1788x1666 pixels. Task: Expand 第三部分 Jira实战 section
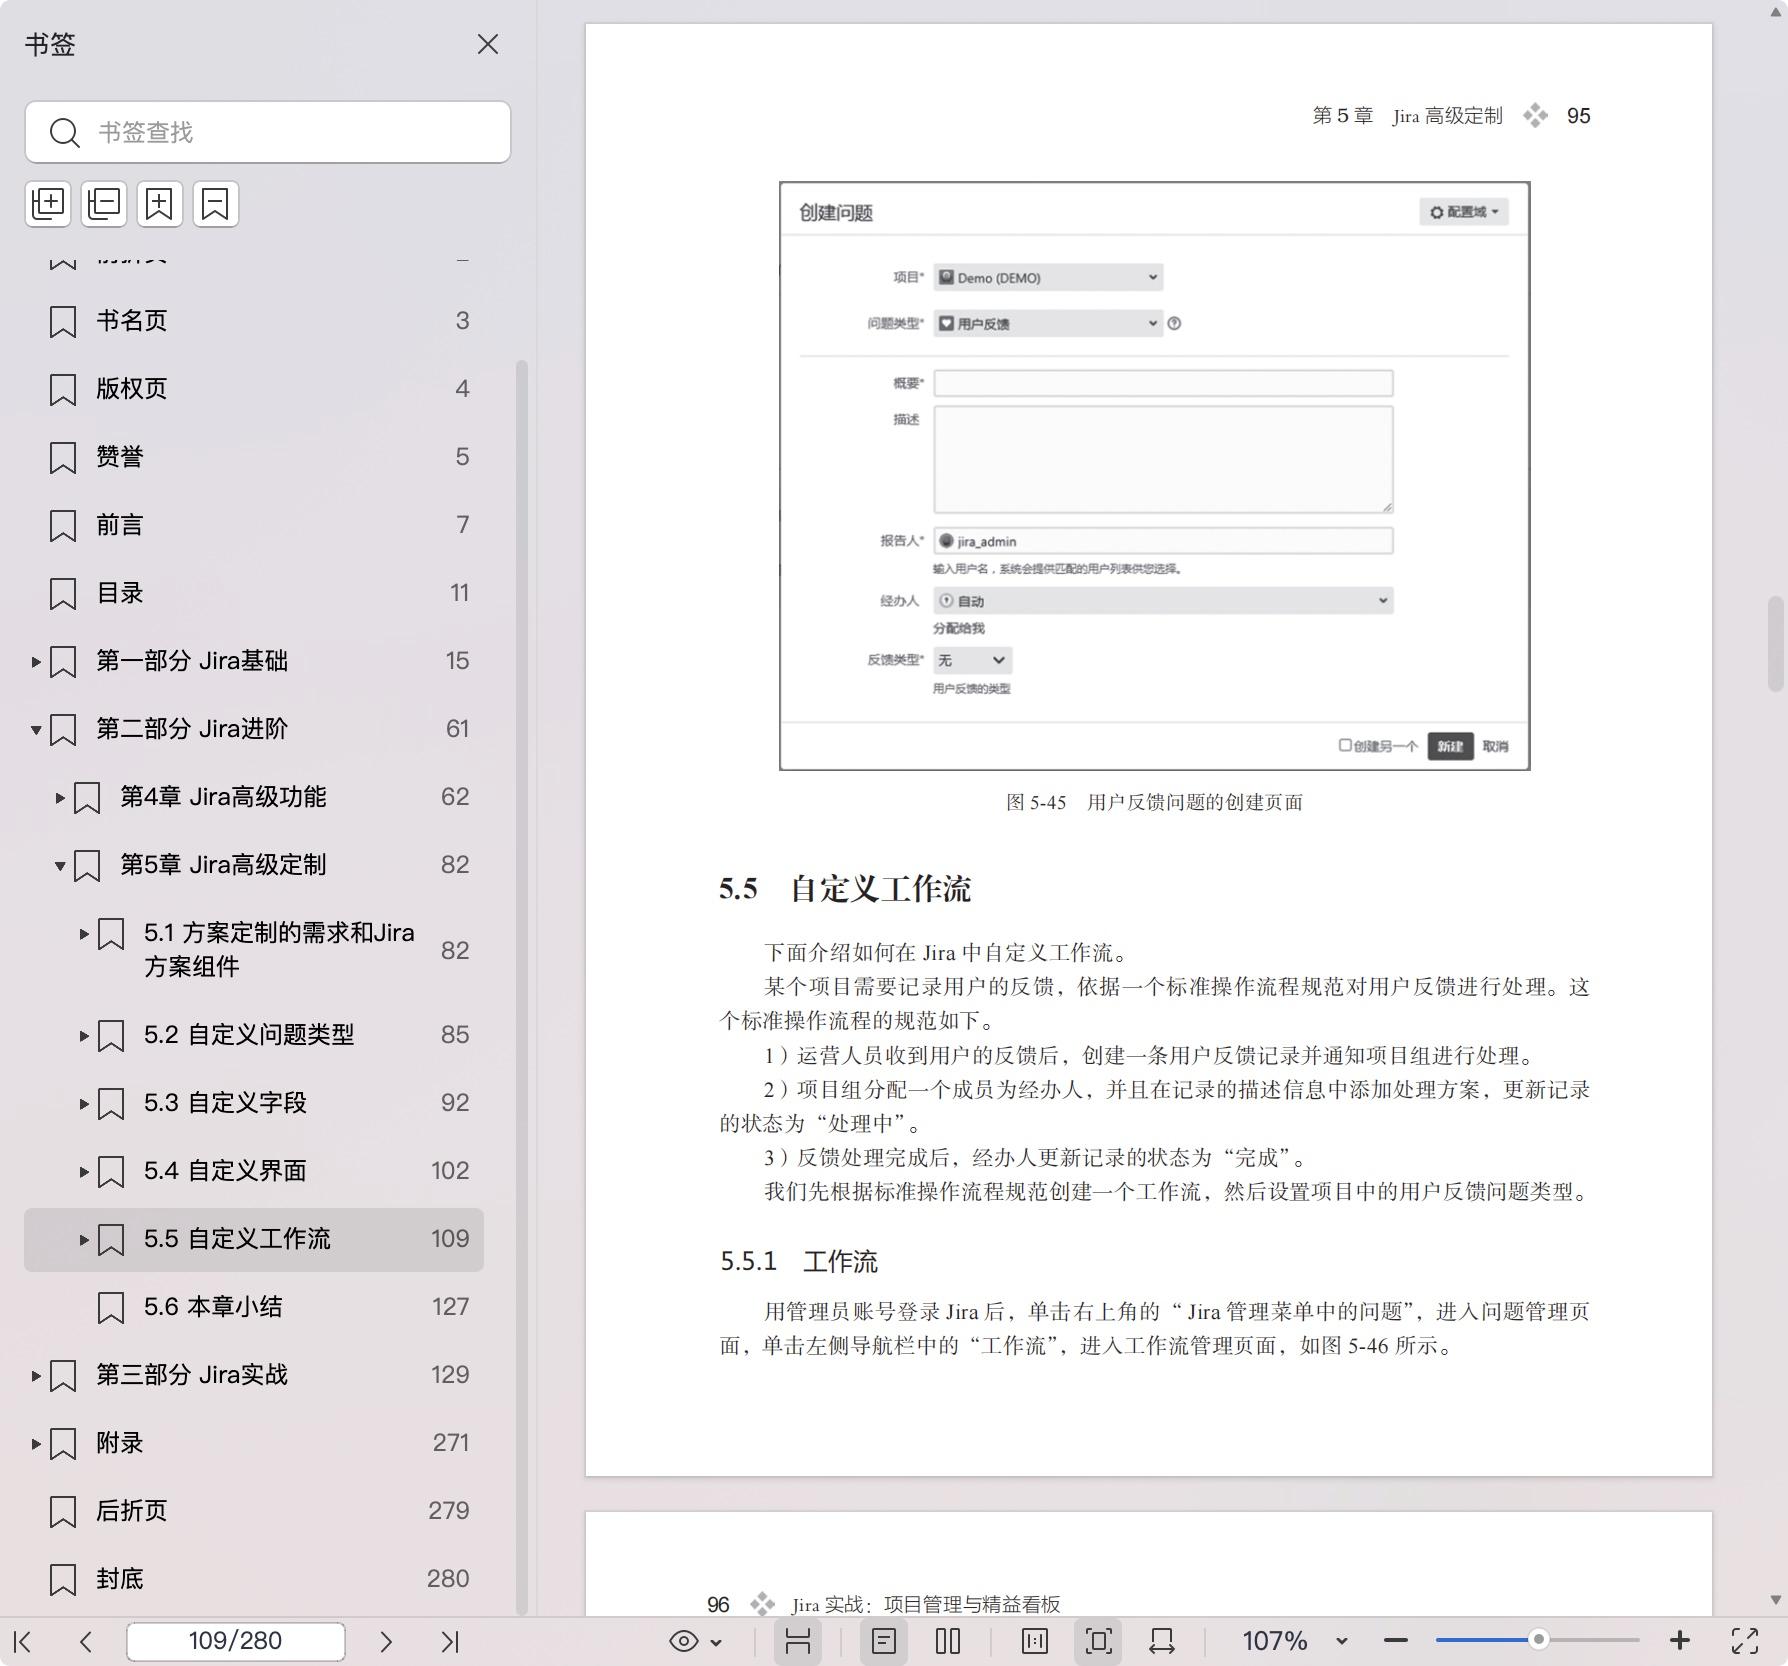[36, 1376]
